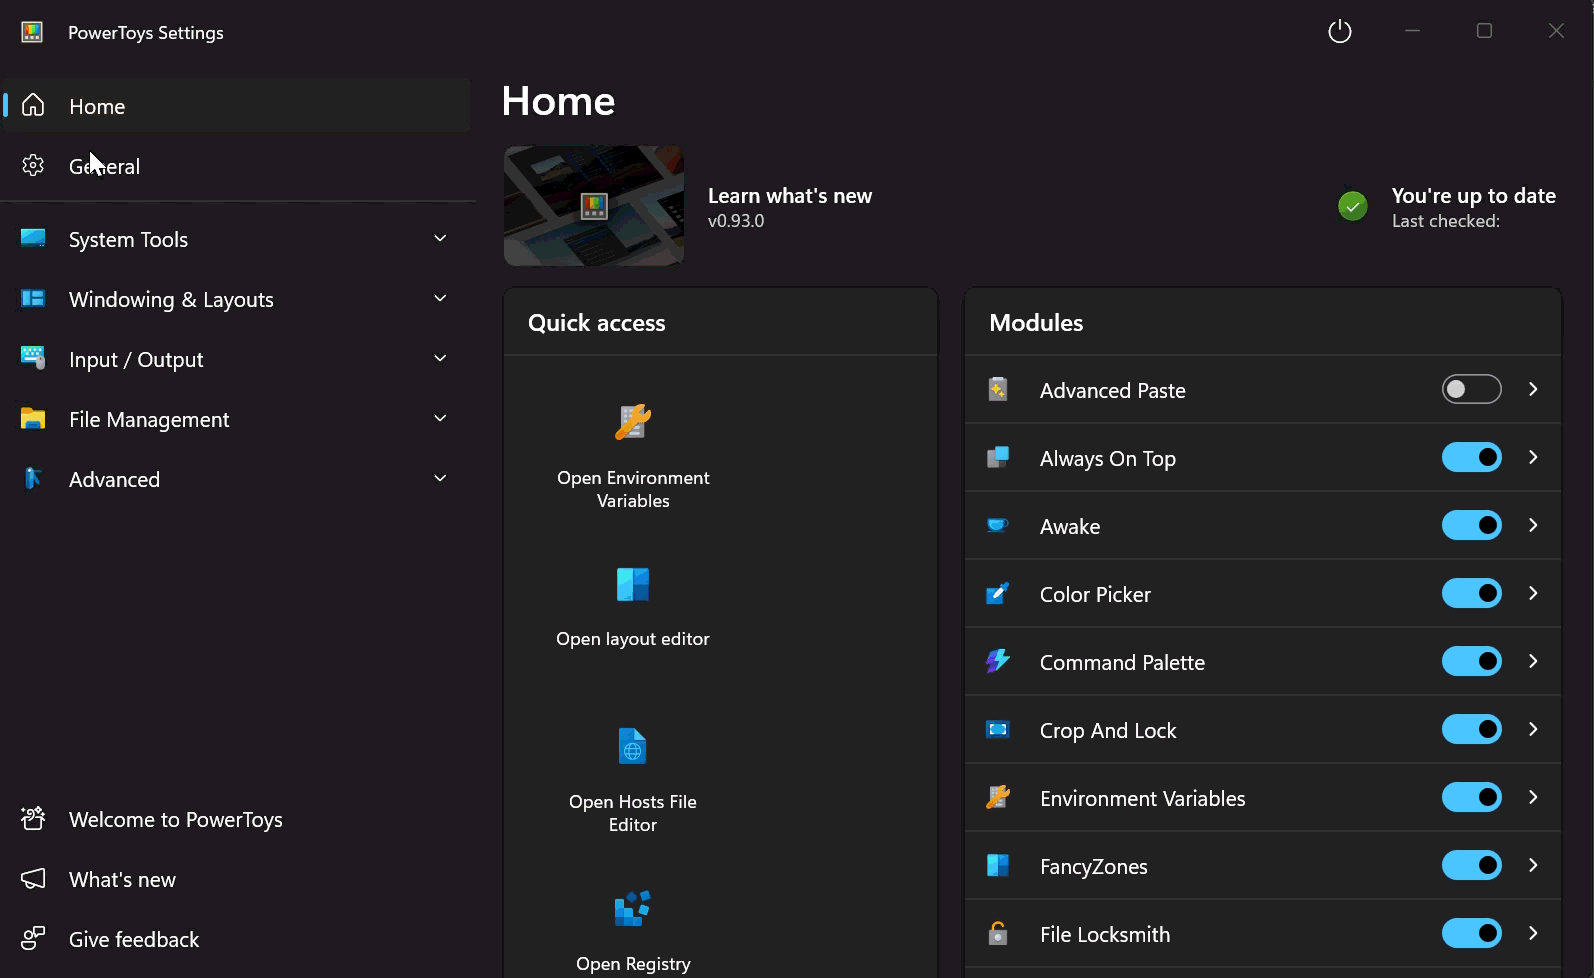Click the What's new megaphone icon

33,879
